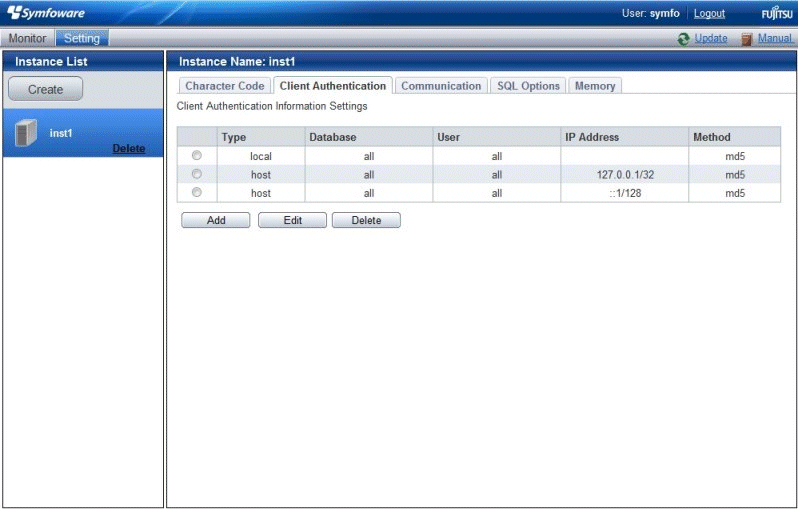798x509 pixels.
Task: Open the Character Code tab
Action: click(224, 86)
